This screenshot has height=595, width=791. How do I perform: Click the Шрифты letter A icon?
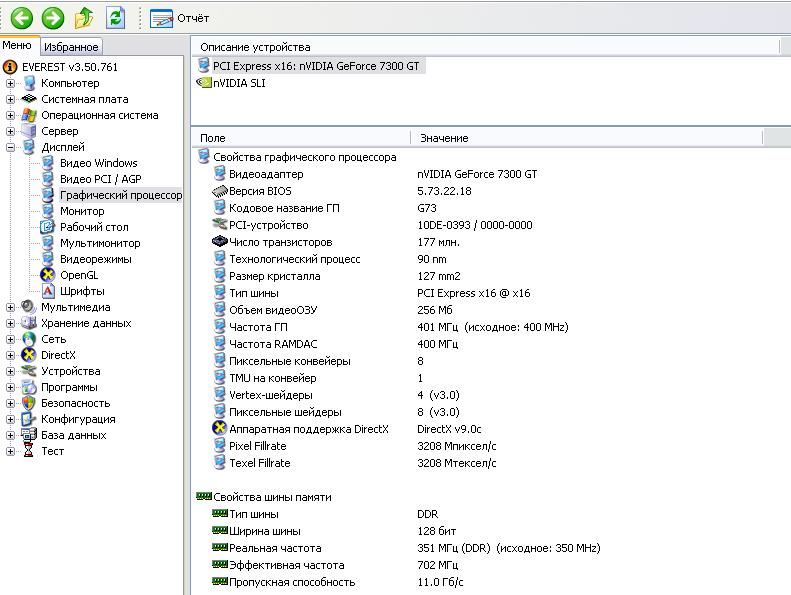[x=47, y=291]
